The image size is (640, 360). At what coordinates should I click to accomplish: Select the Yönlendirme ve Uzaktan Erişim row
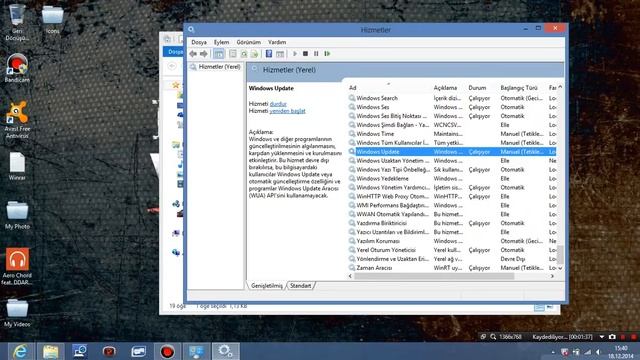[x=451, y=259]
